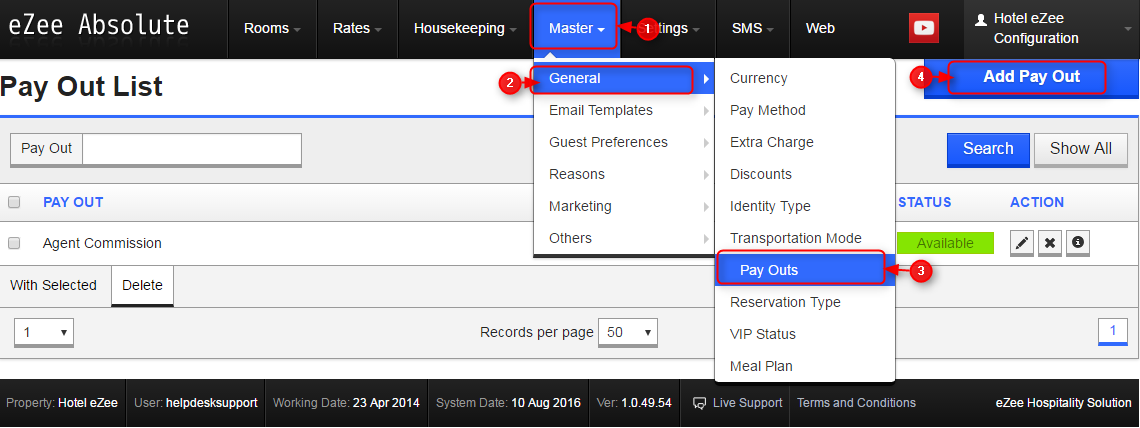Select the Agent Commission row text
The image size is (1140, 428).
tap(103, 243)
